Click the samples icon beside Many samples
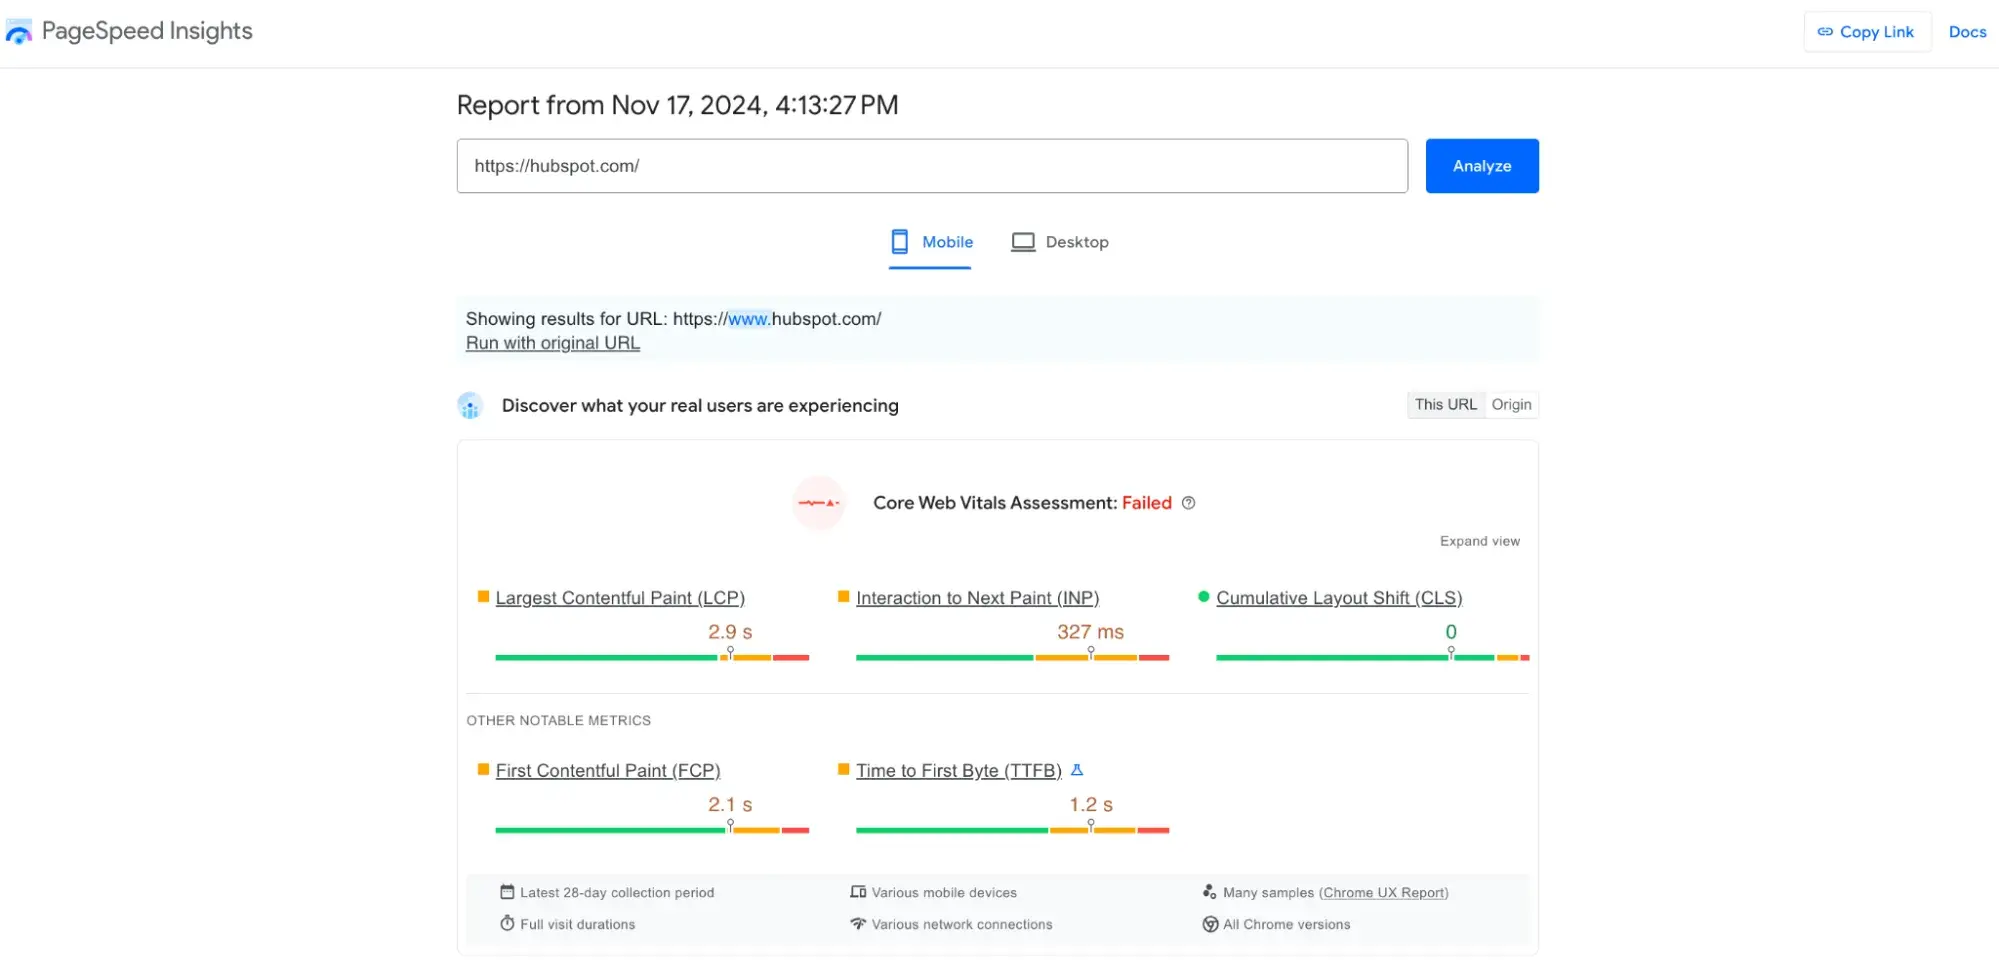Screen dimensions: 1999x979 coord(1209,892)
